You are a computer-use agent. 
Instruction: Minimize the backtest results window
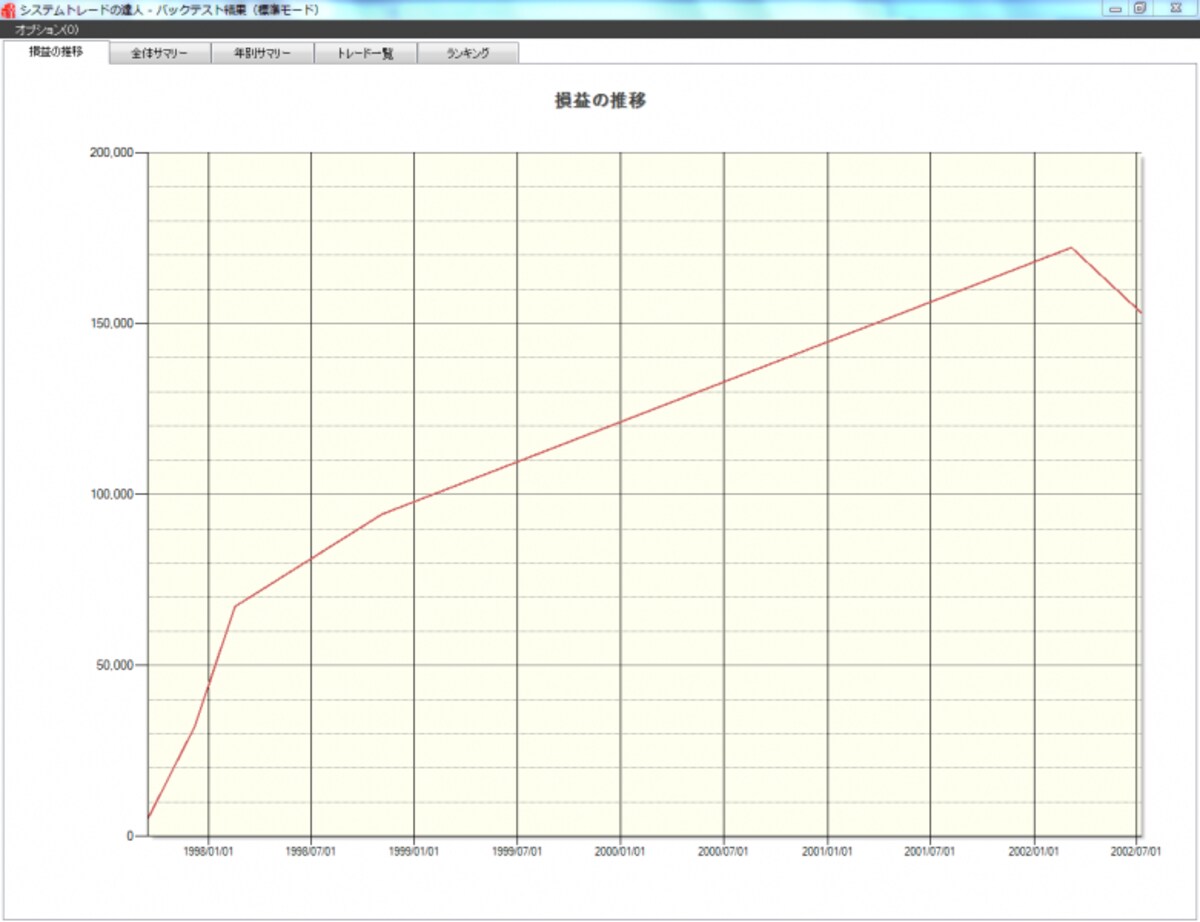(x=1115, y=9)
